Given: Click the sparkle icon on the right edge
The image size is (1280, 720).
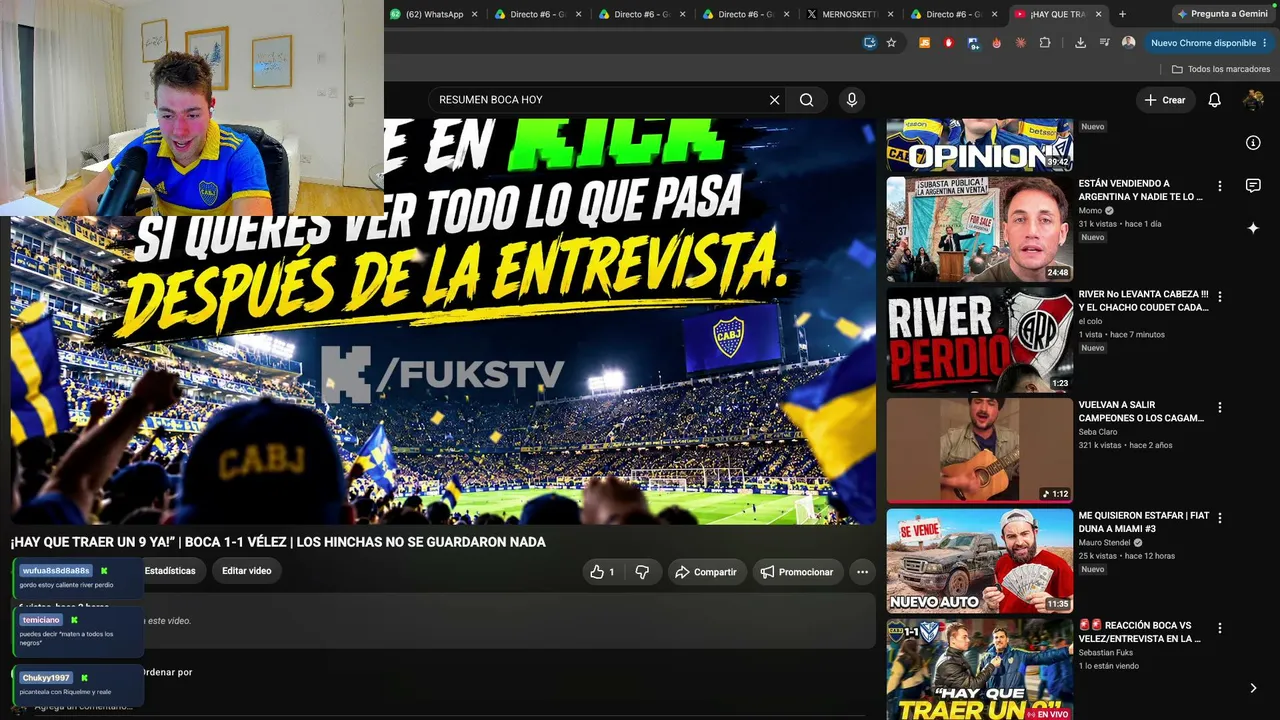Looking at the screenshot, I should click(1253, 228).
